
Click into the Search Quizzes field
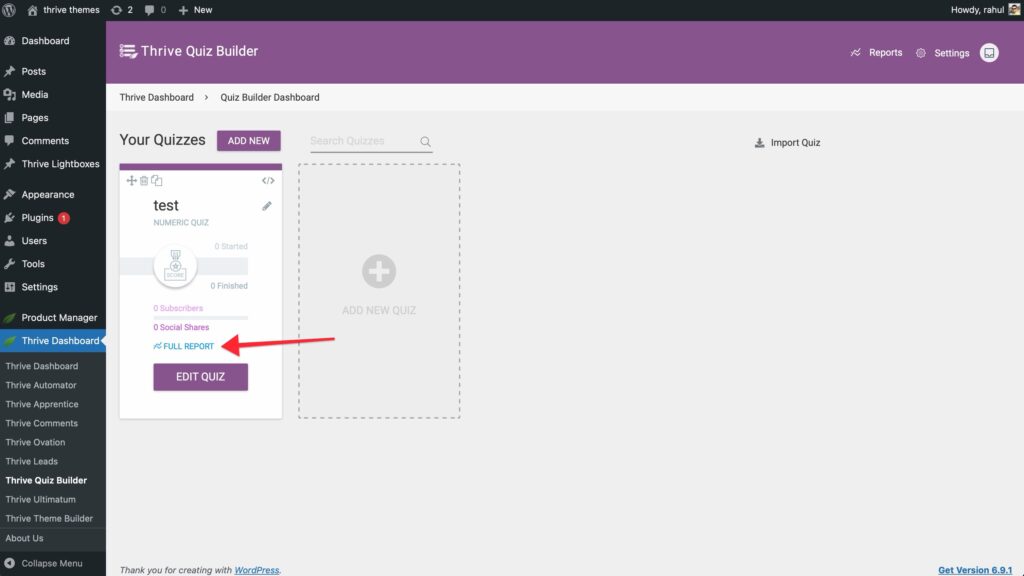362,142
